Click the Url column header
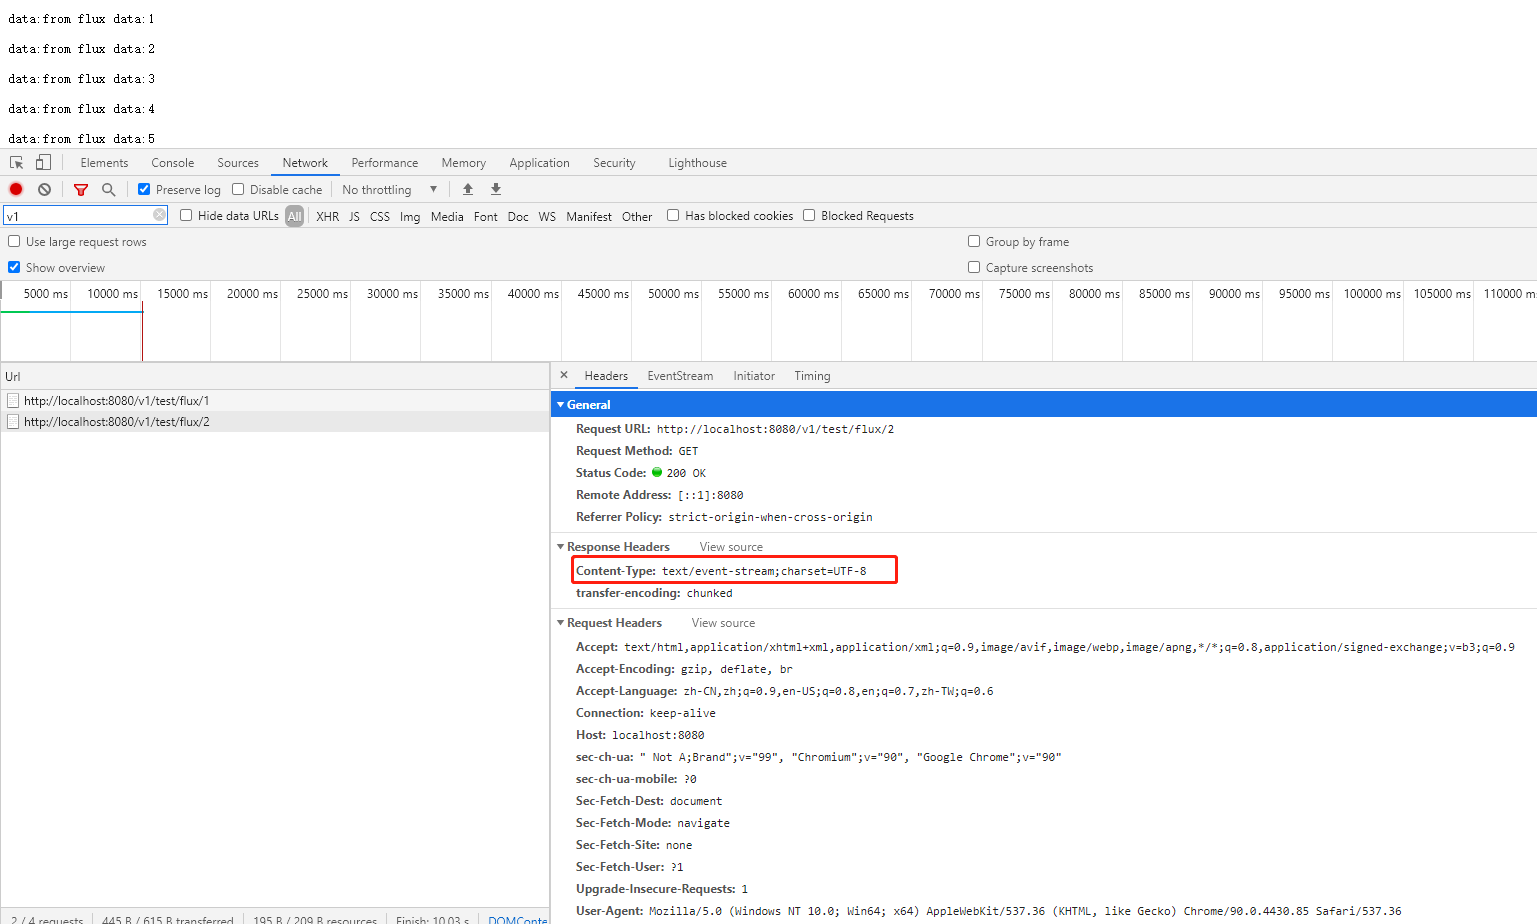The image size is (1537, 924). coord(275,376)
